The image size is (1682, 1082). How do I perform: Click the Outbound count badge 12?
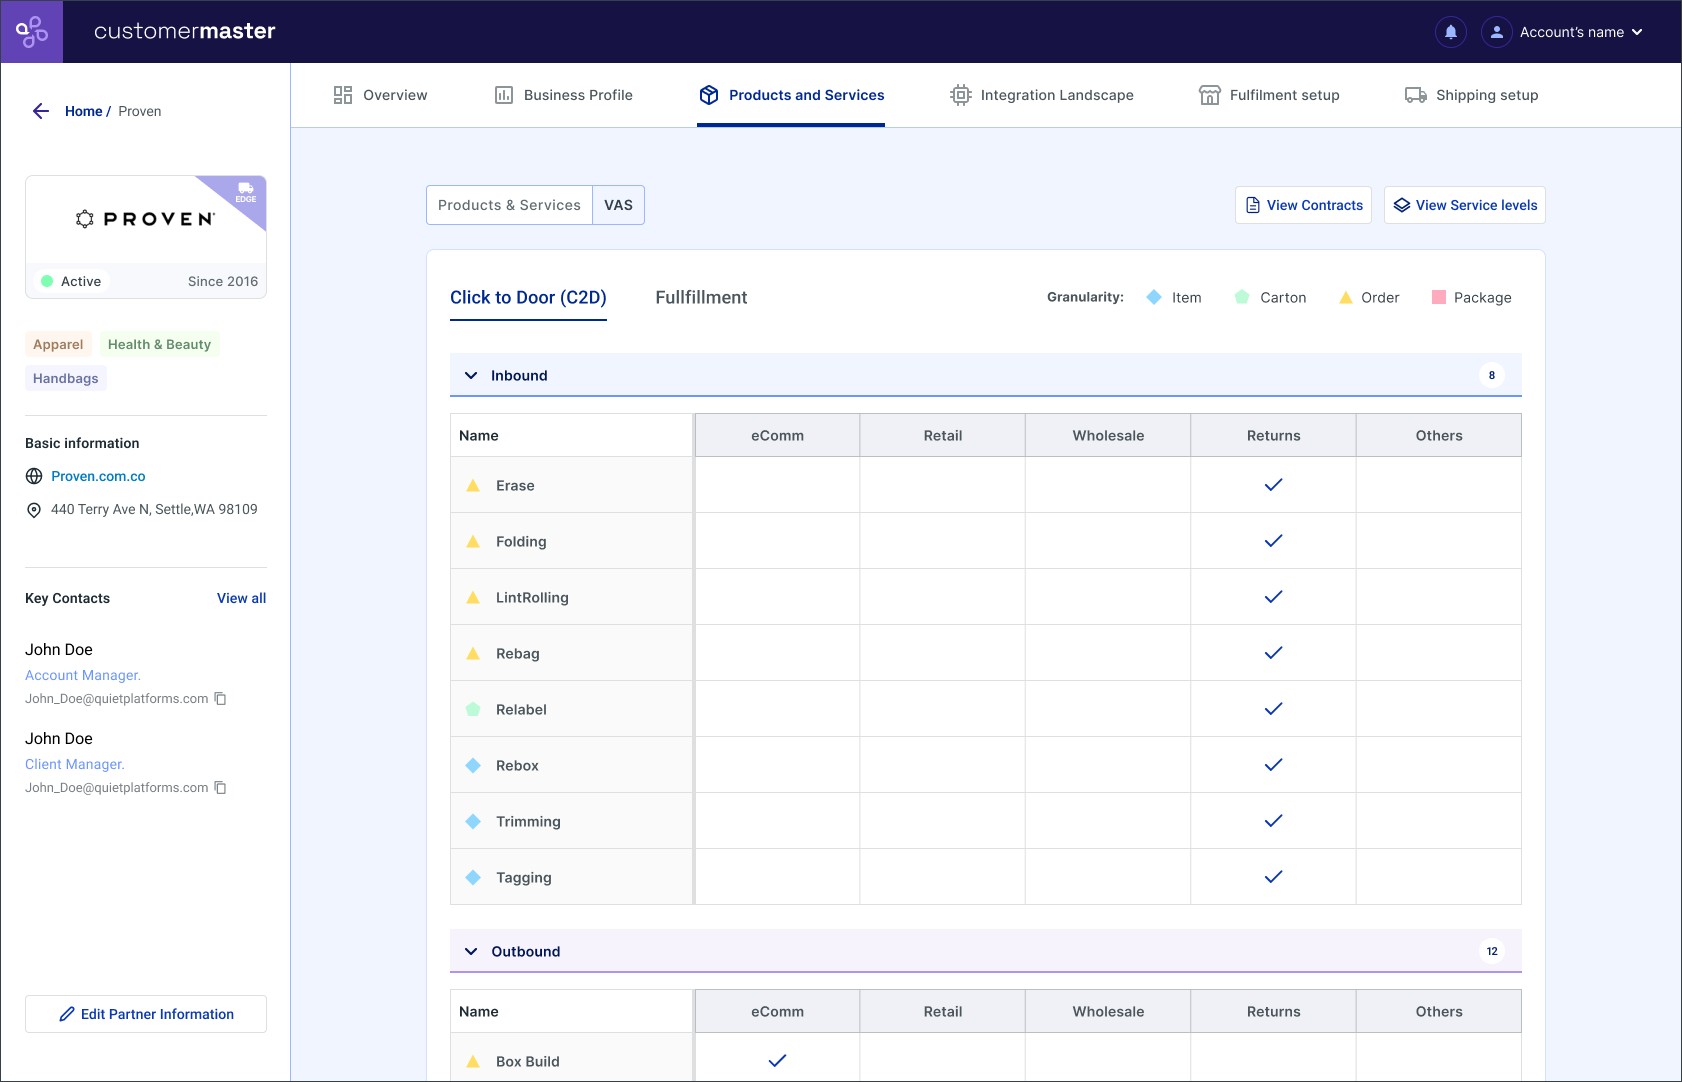[x=1492, y=952]
